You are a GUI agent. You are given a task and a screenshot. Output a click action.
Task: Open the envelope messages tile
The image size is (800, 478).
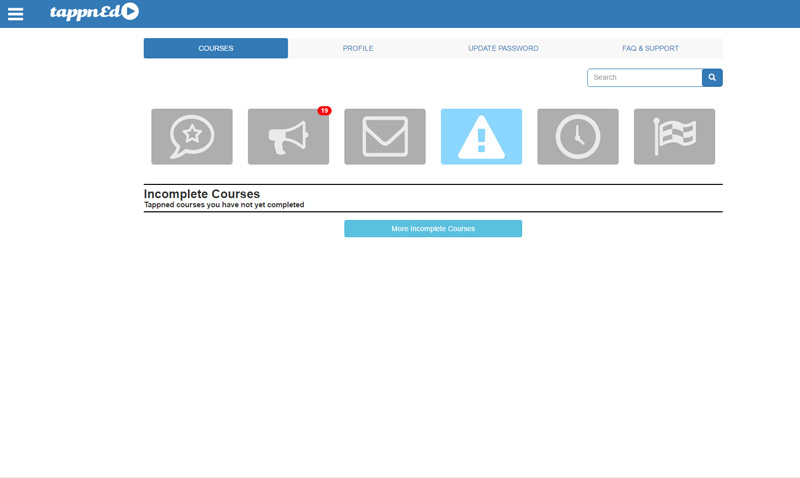pos(385,137)
